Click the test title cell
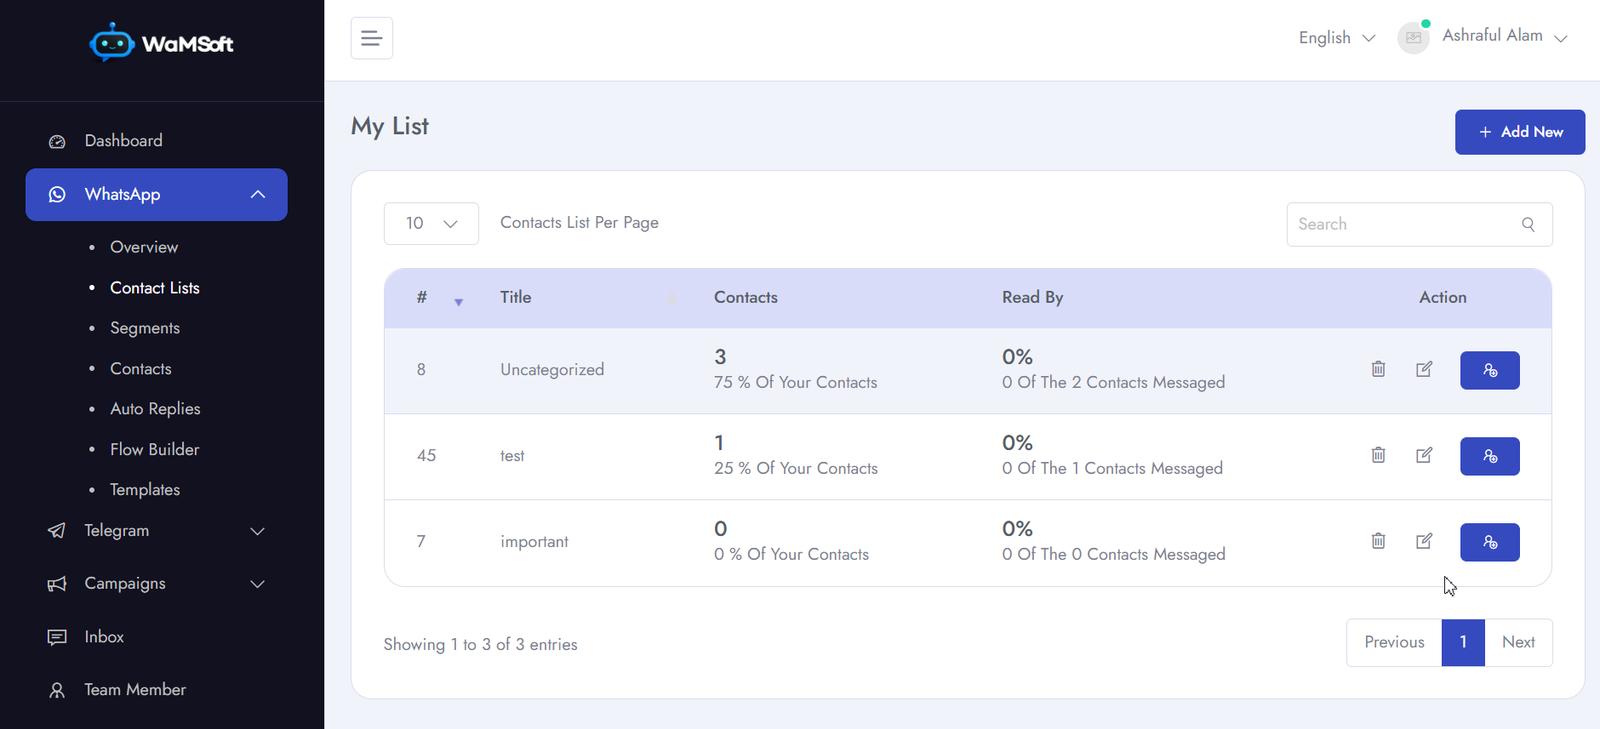1600x729 pixels. [x=512, y=456]
